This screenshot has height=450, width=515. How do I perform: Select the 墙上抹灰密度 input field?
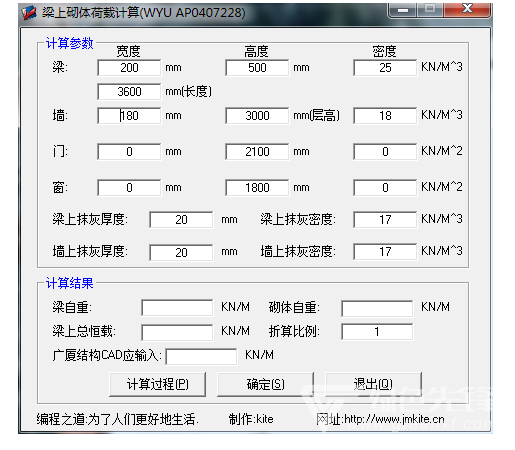(x=385, y=252)
